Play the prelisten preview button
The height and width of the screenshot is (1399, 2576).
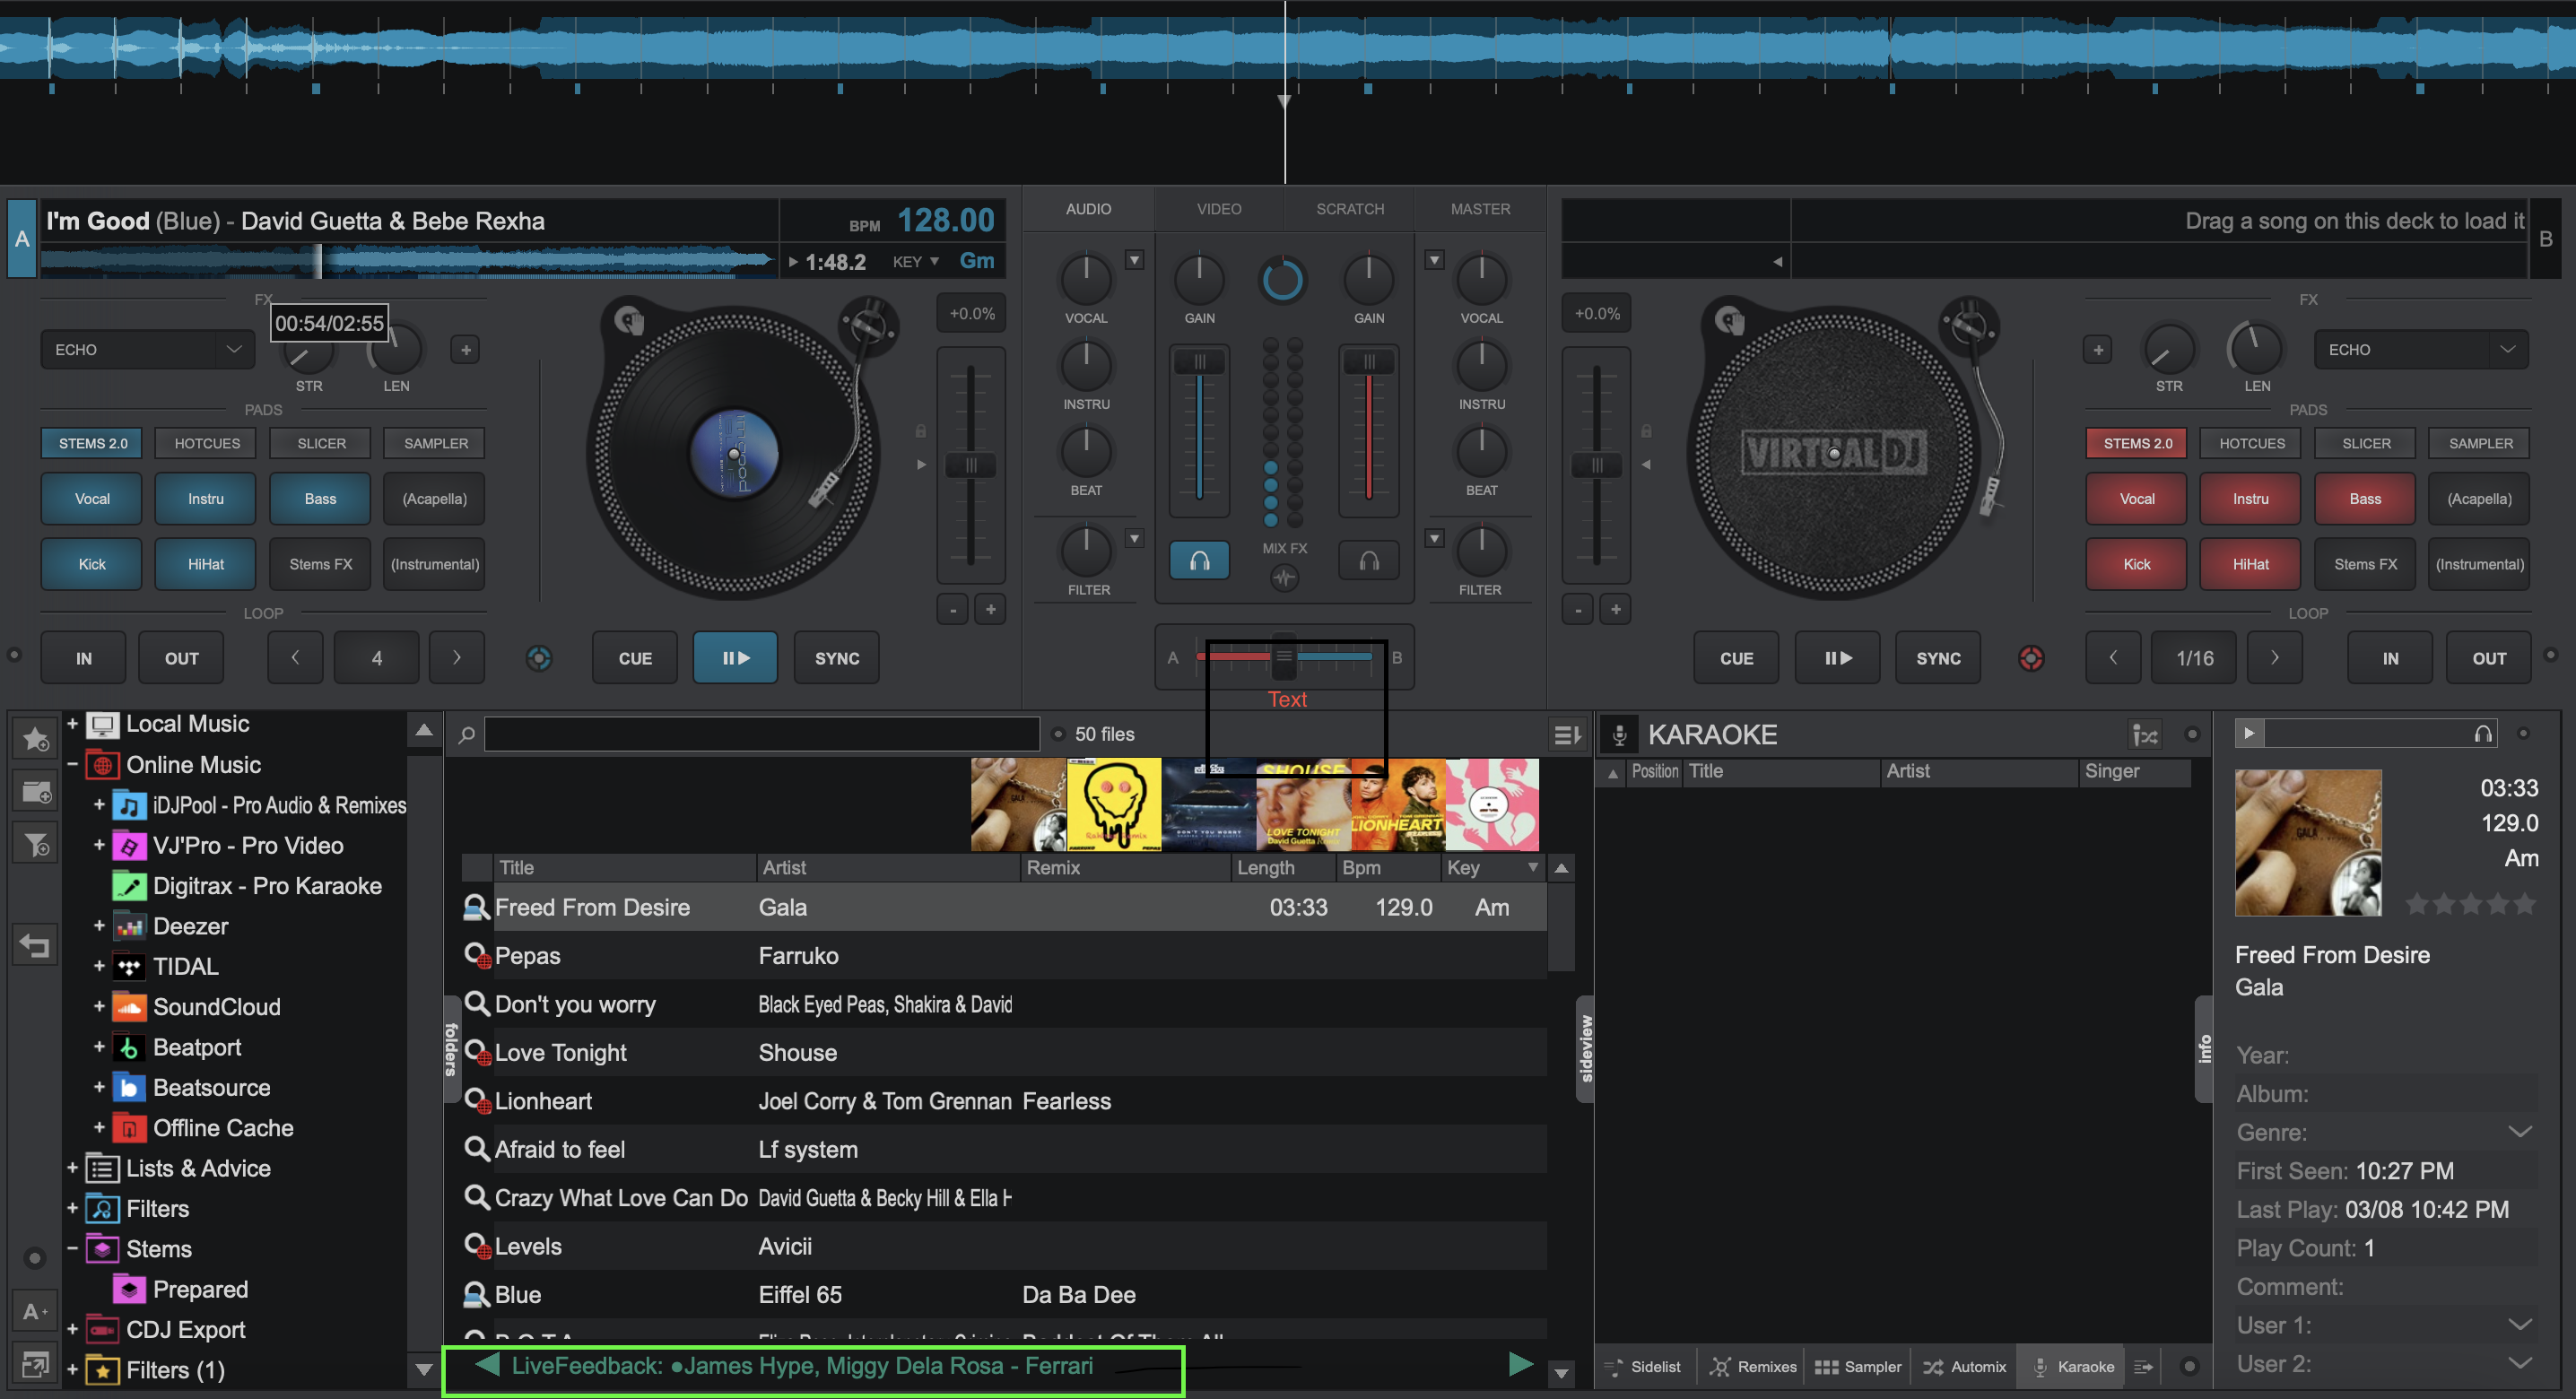(2249, 733)
